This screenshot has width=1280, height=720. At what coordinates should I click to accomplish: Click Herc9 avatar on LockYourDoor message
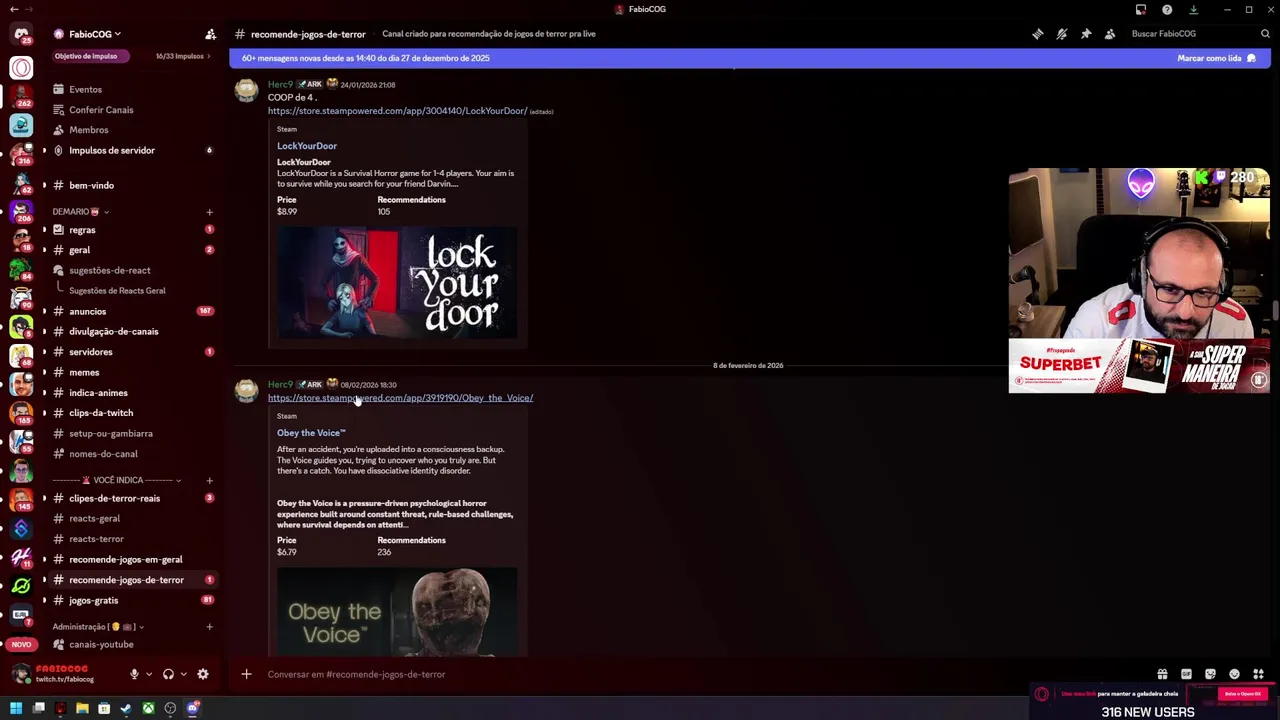tap(246, 92)
